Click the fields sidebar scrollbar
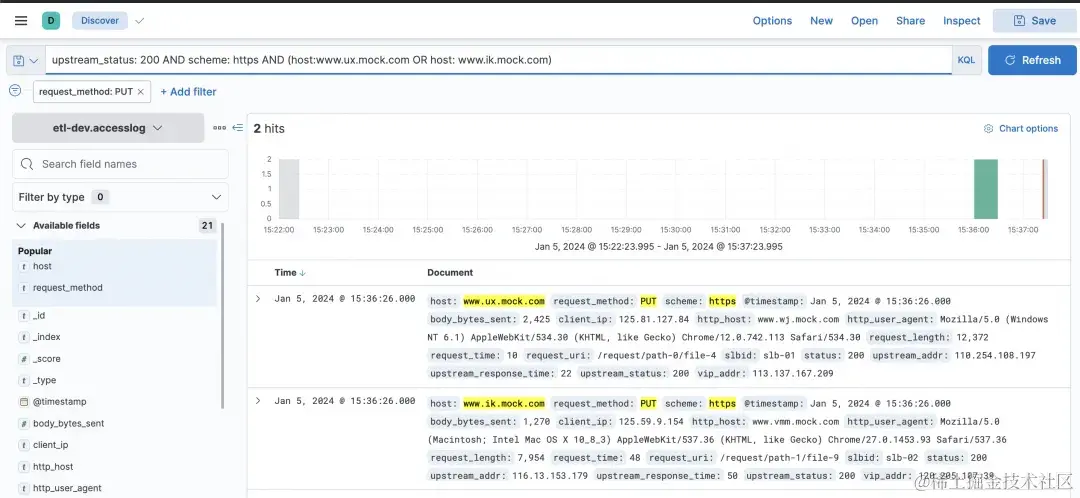The image size is (1080, 498). (222, 315)
